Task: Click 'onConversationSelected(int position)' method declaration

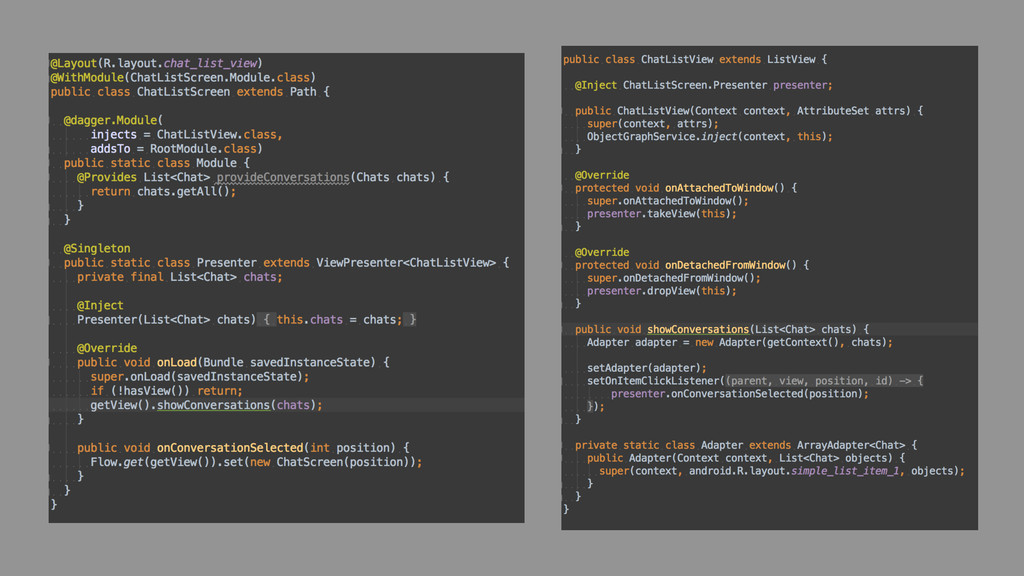Action: [x=276, y=448]
